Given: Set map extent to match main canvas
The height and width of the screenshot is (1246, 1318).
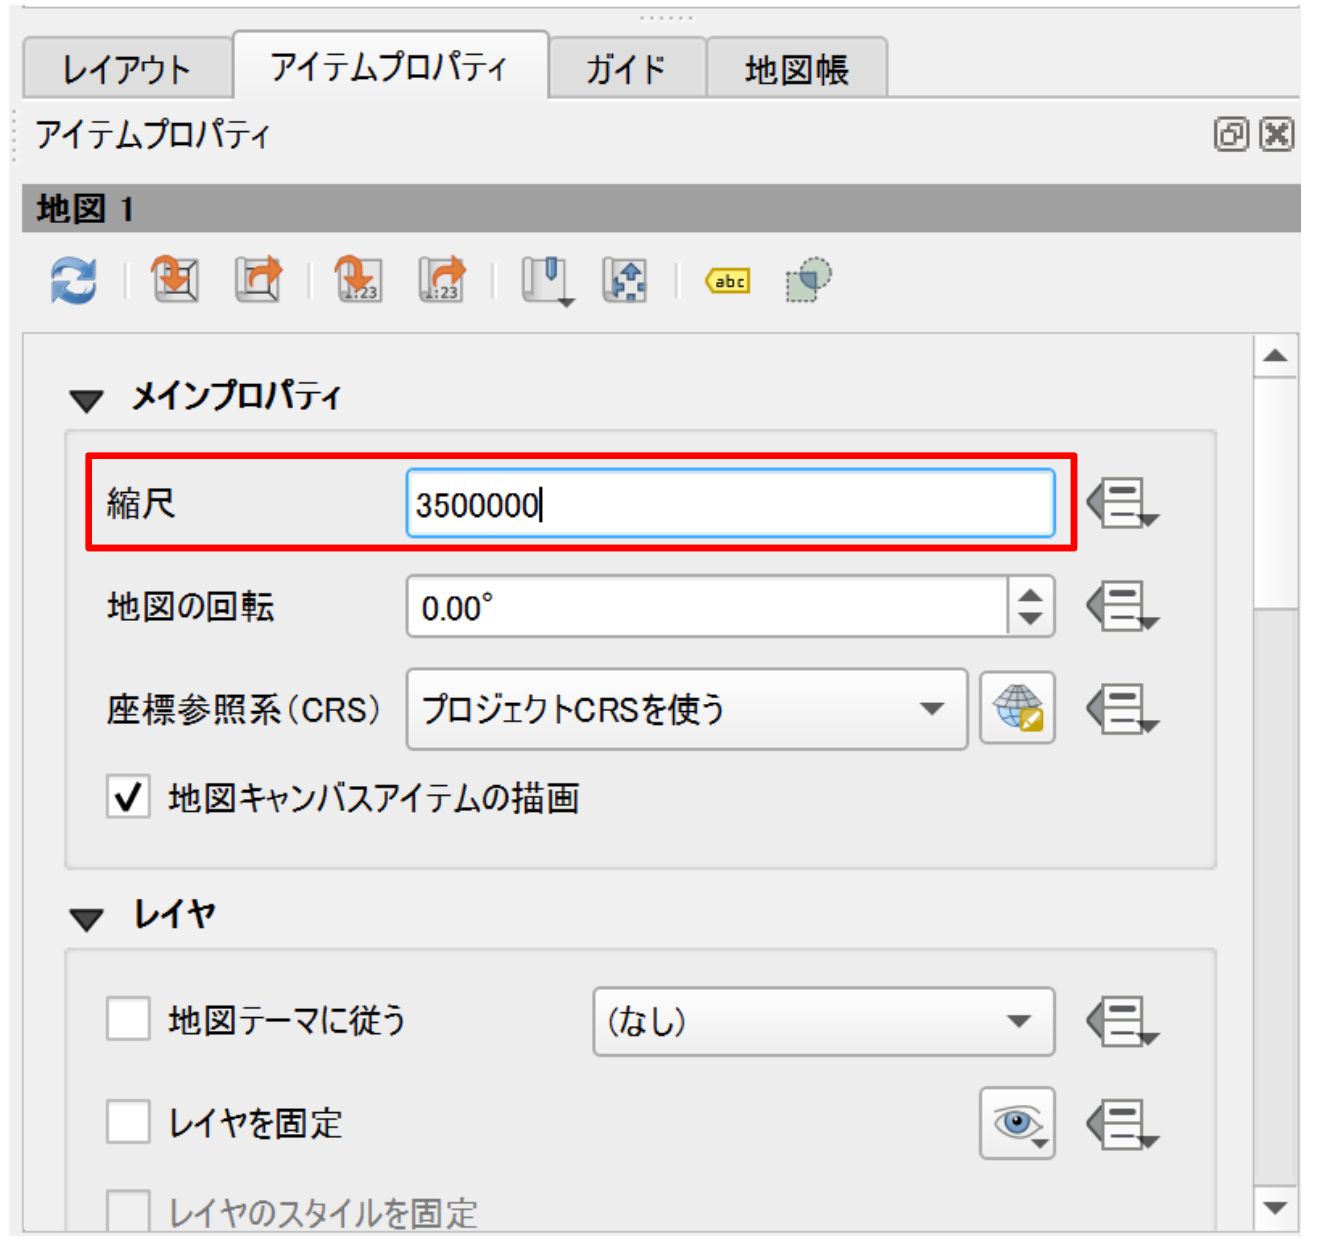Looking at the screenshot, I should click(176, 279).
